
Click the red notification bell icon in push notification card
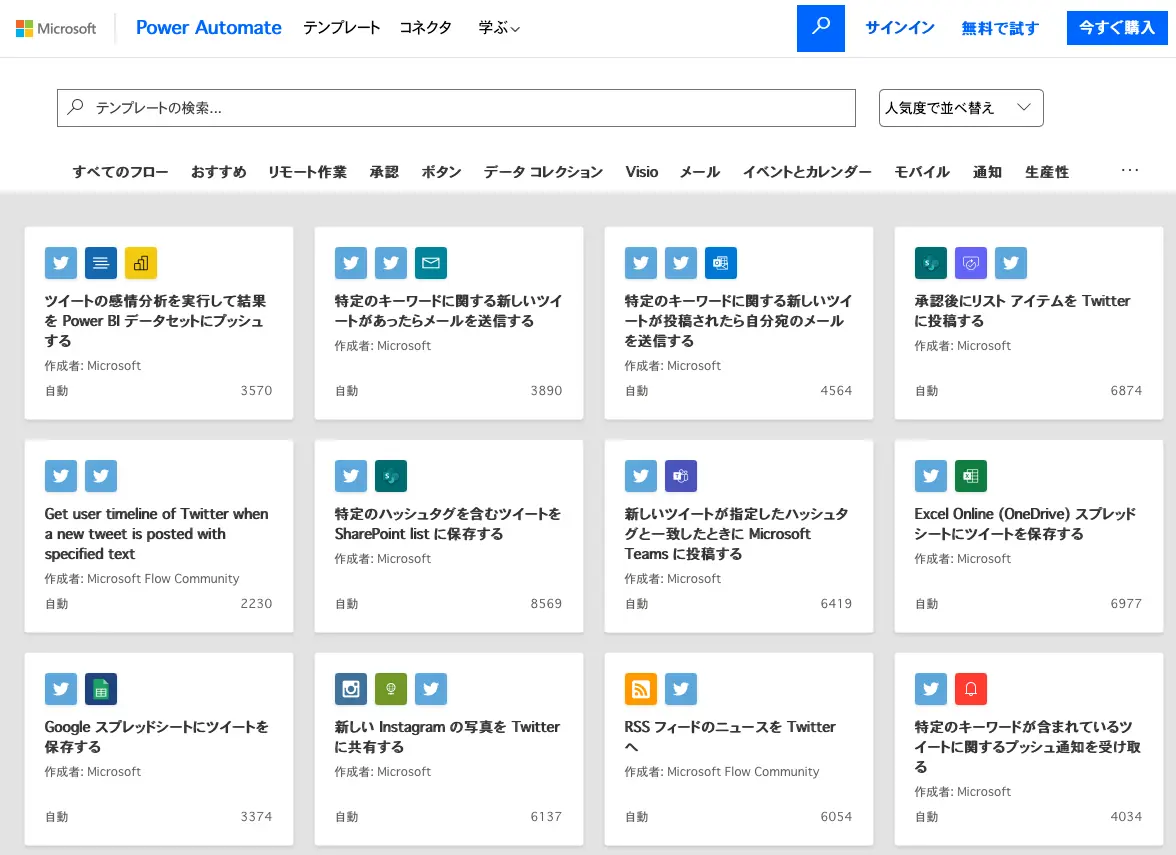coord(970,689)
